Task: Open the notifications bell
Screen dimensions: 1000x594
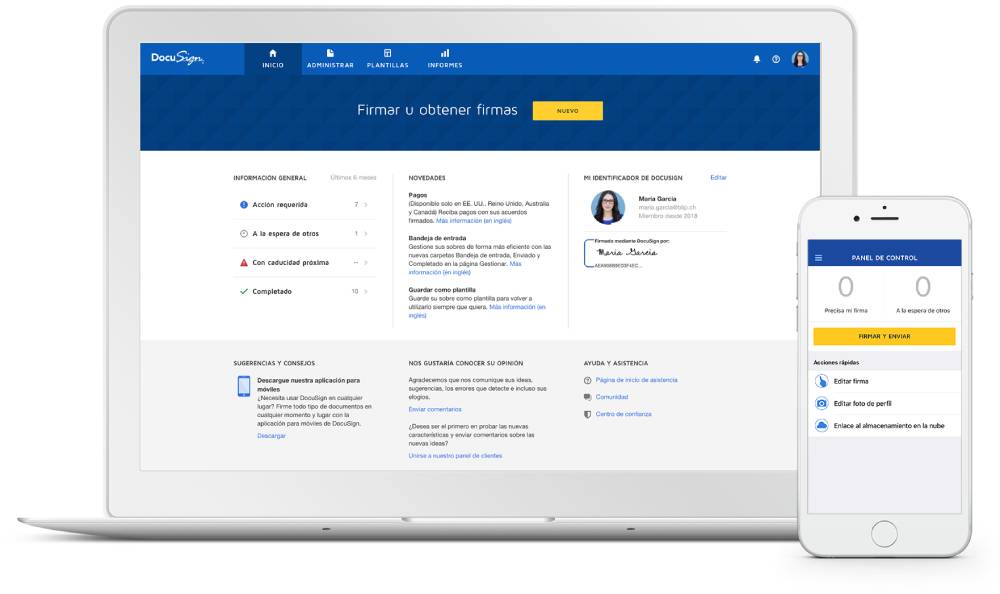Action: (x=757, y=59)
